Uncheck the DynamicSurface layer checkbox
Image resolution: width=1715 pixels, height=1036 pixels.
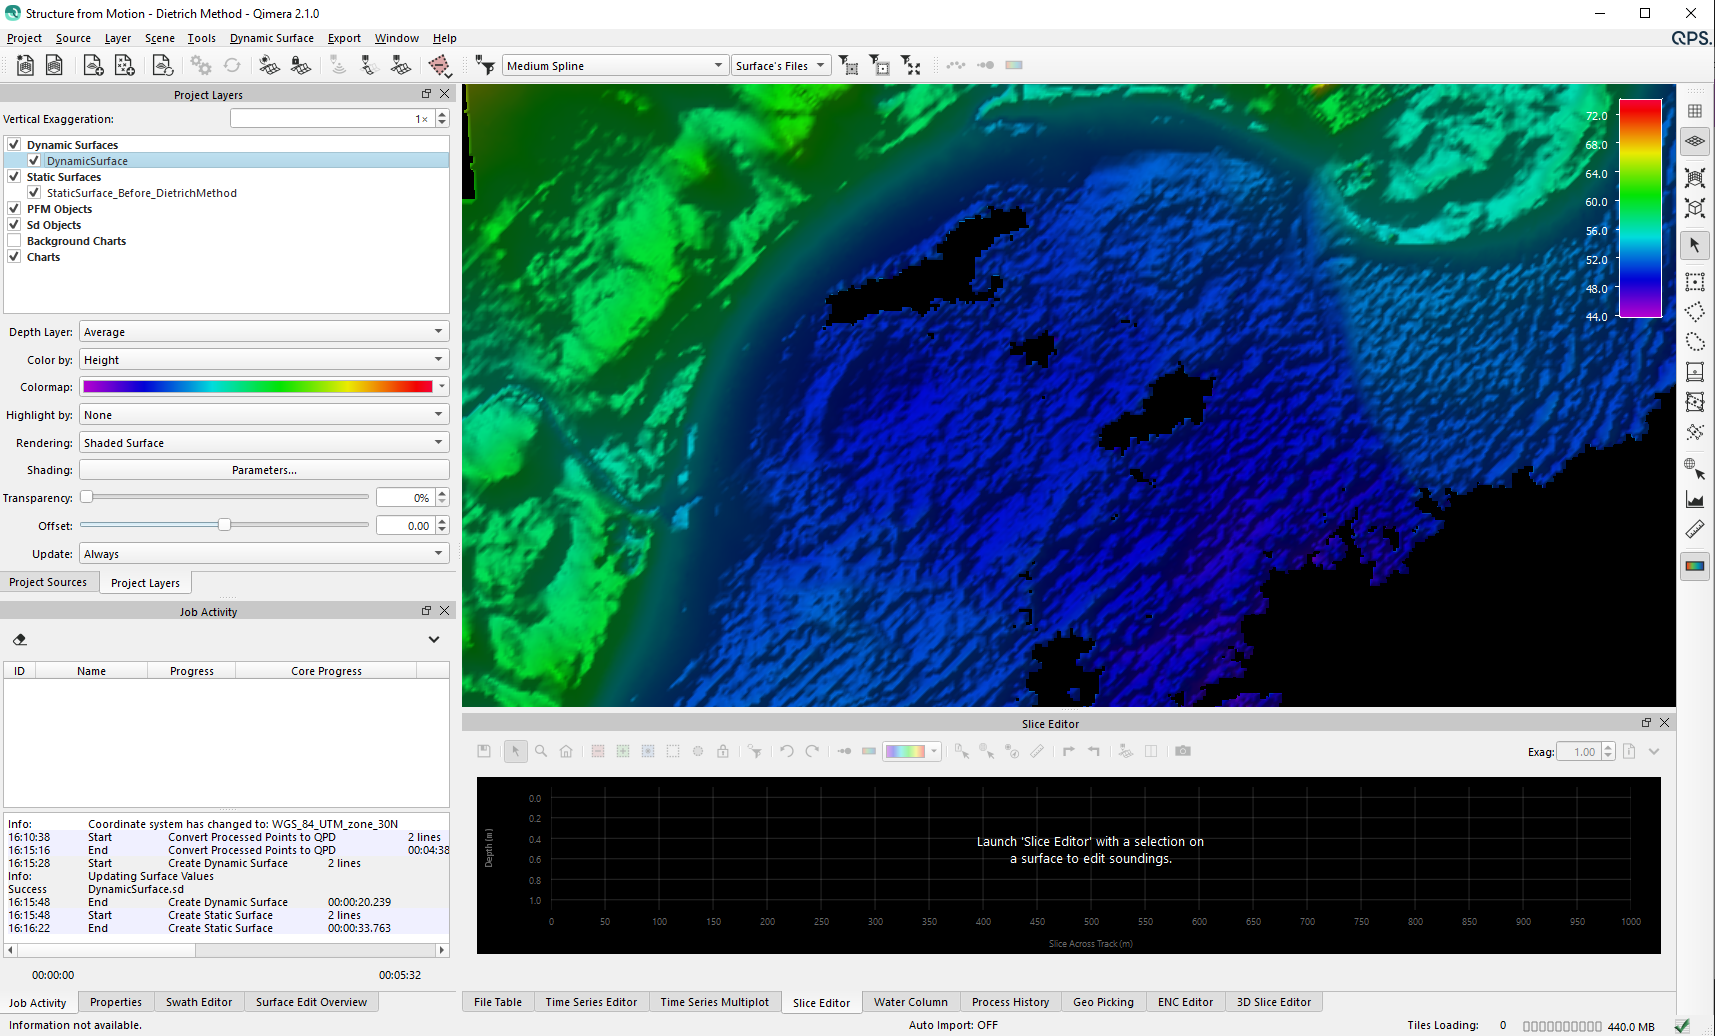34,161
